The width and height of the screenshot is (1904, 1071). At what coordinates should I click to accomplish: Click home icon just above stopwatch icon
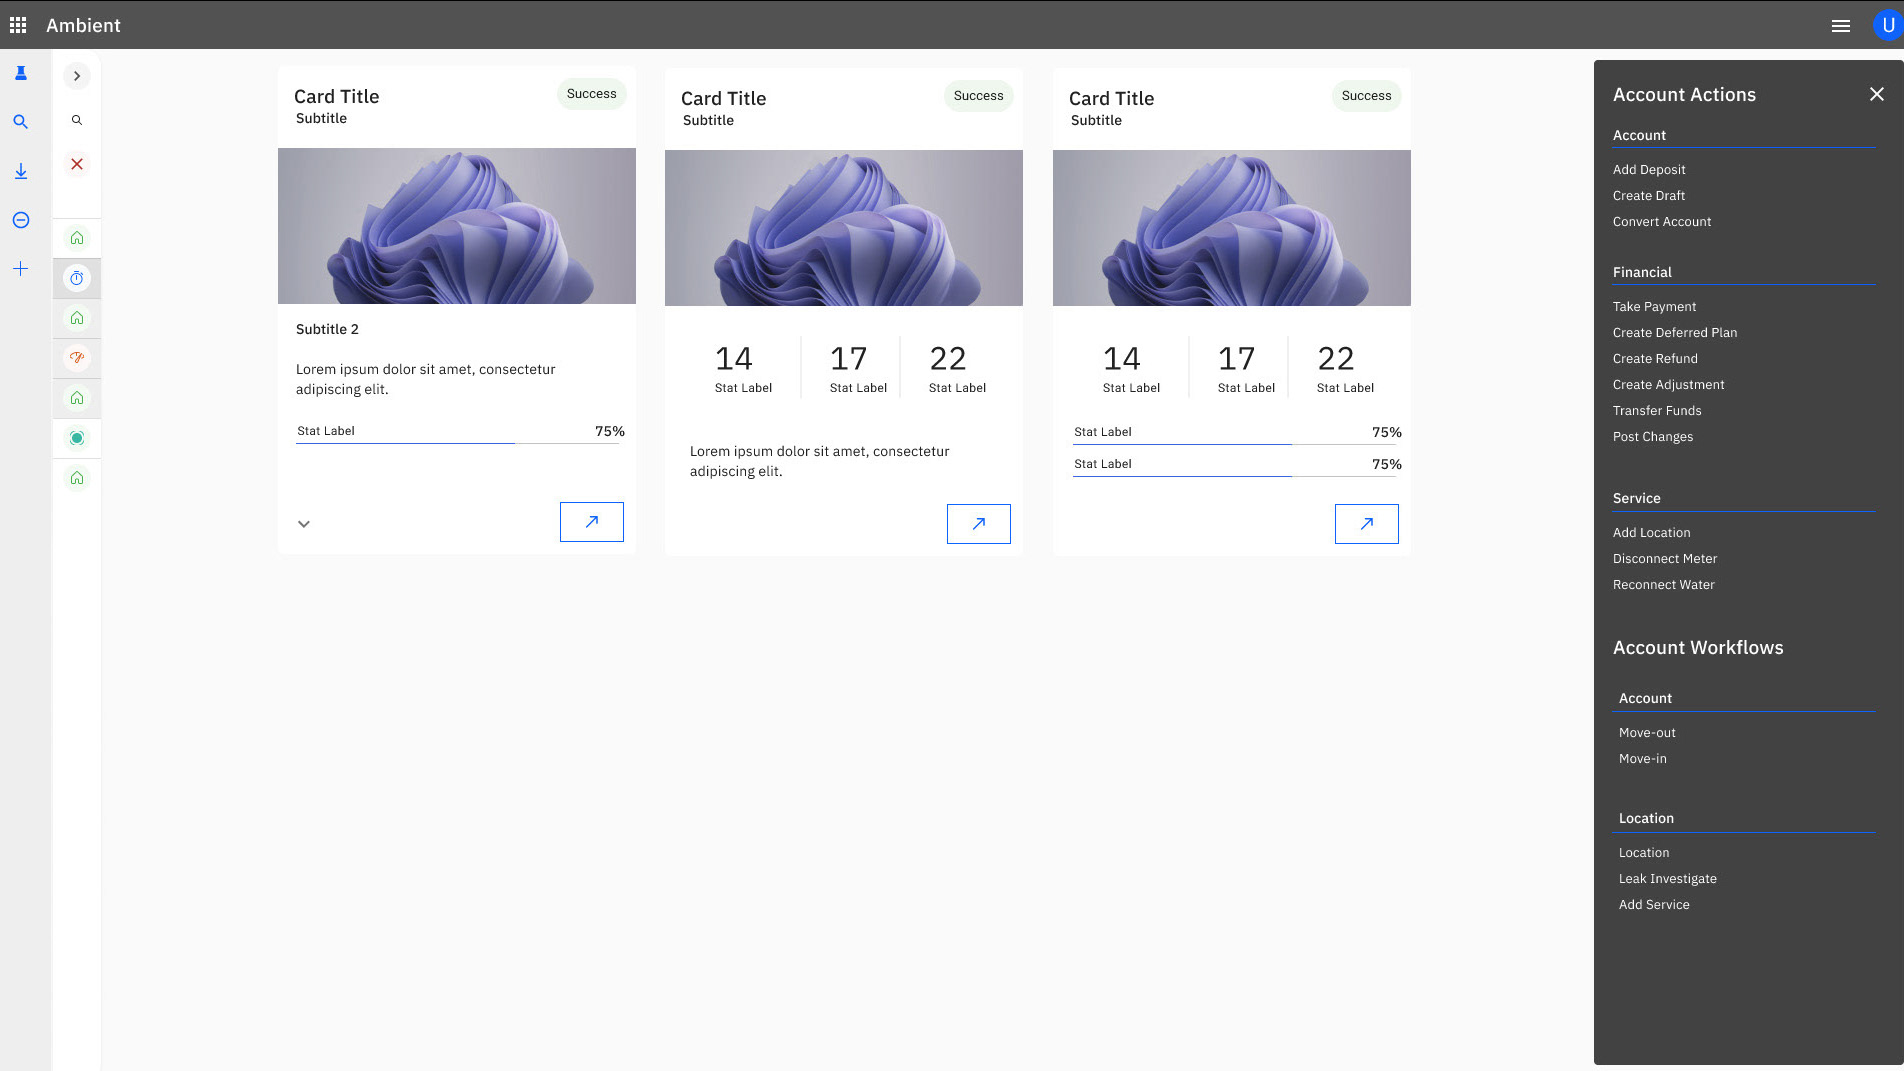77,238
